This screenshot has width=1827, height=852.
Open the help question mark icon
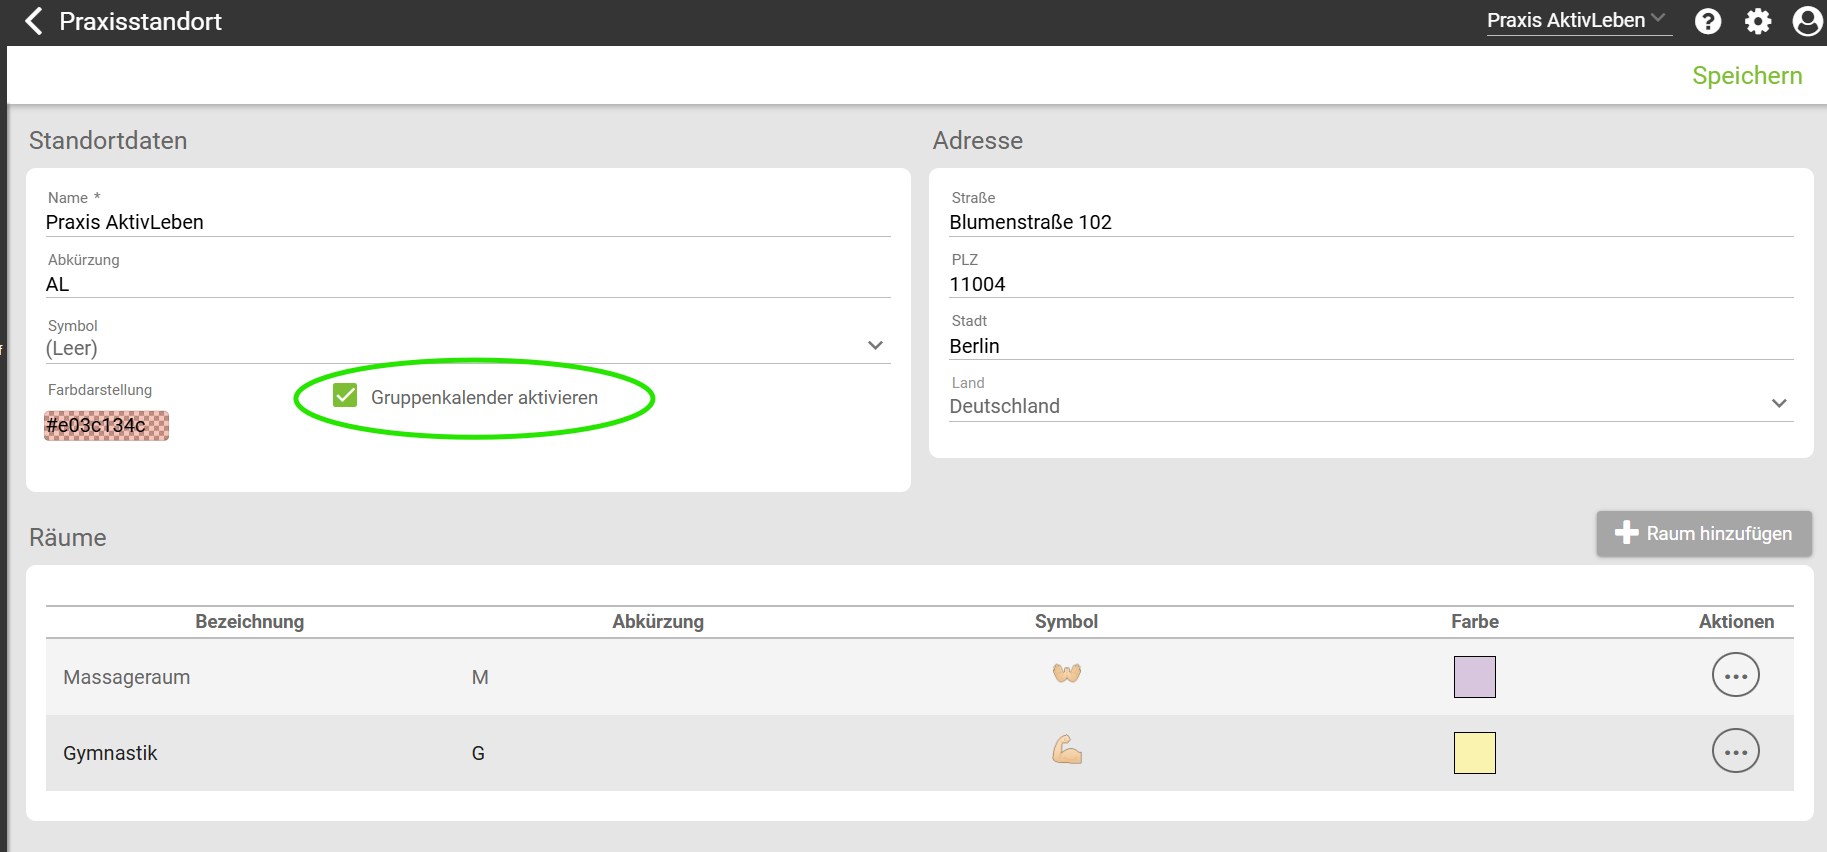pos(1708,21)
